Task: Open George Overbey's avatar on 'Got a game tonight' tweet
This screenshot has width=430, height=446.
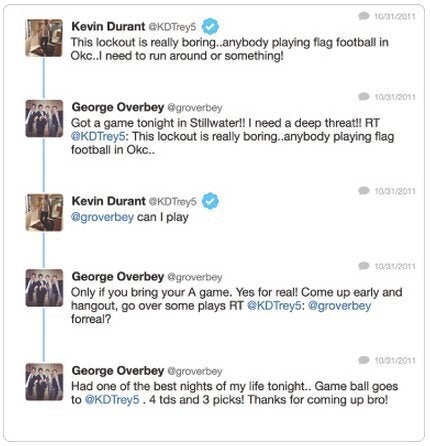Action: [44, 118]
